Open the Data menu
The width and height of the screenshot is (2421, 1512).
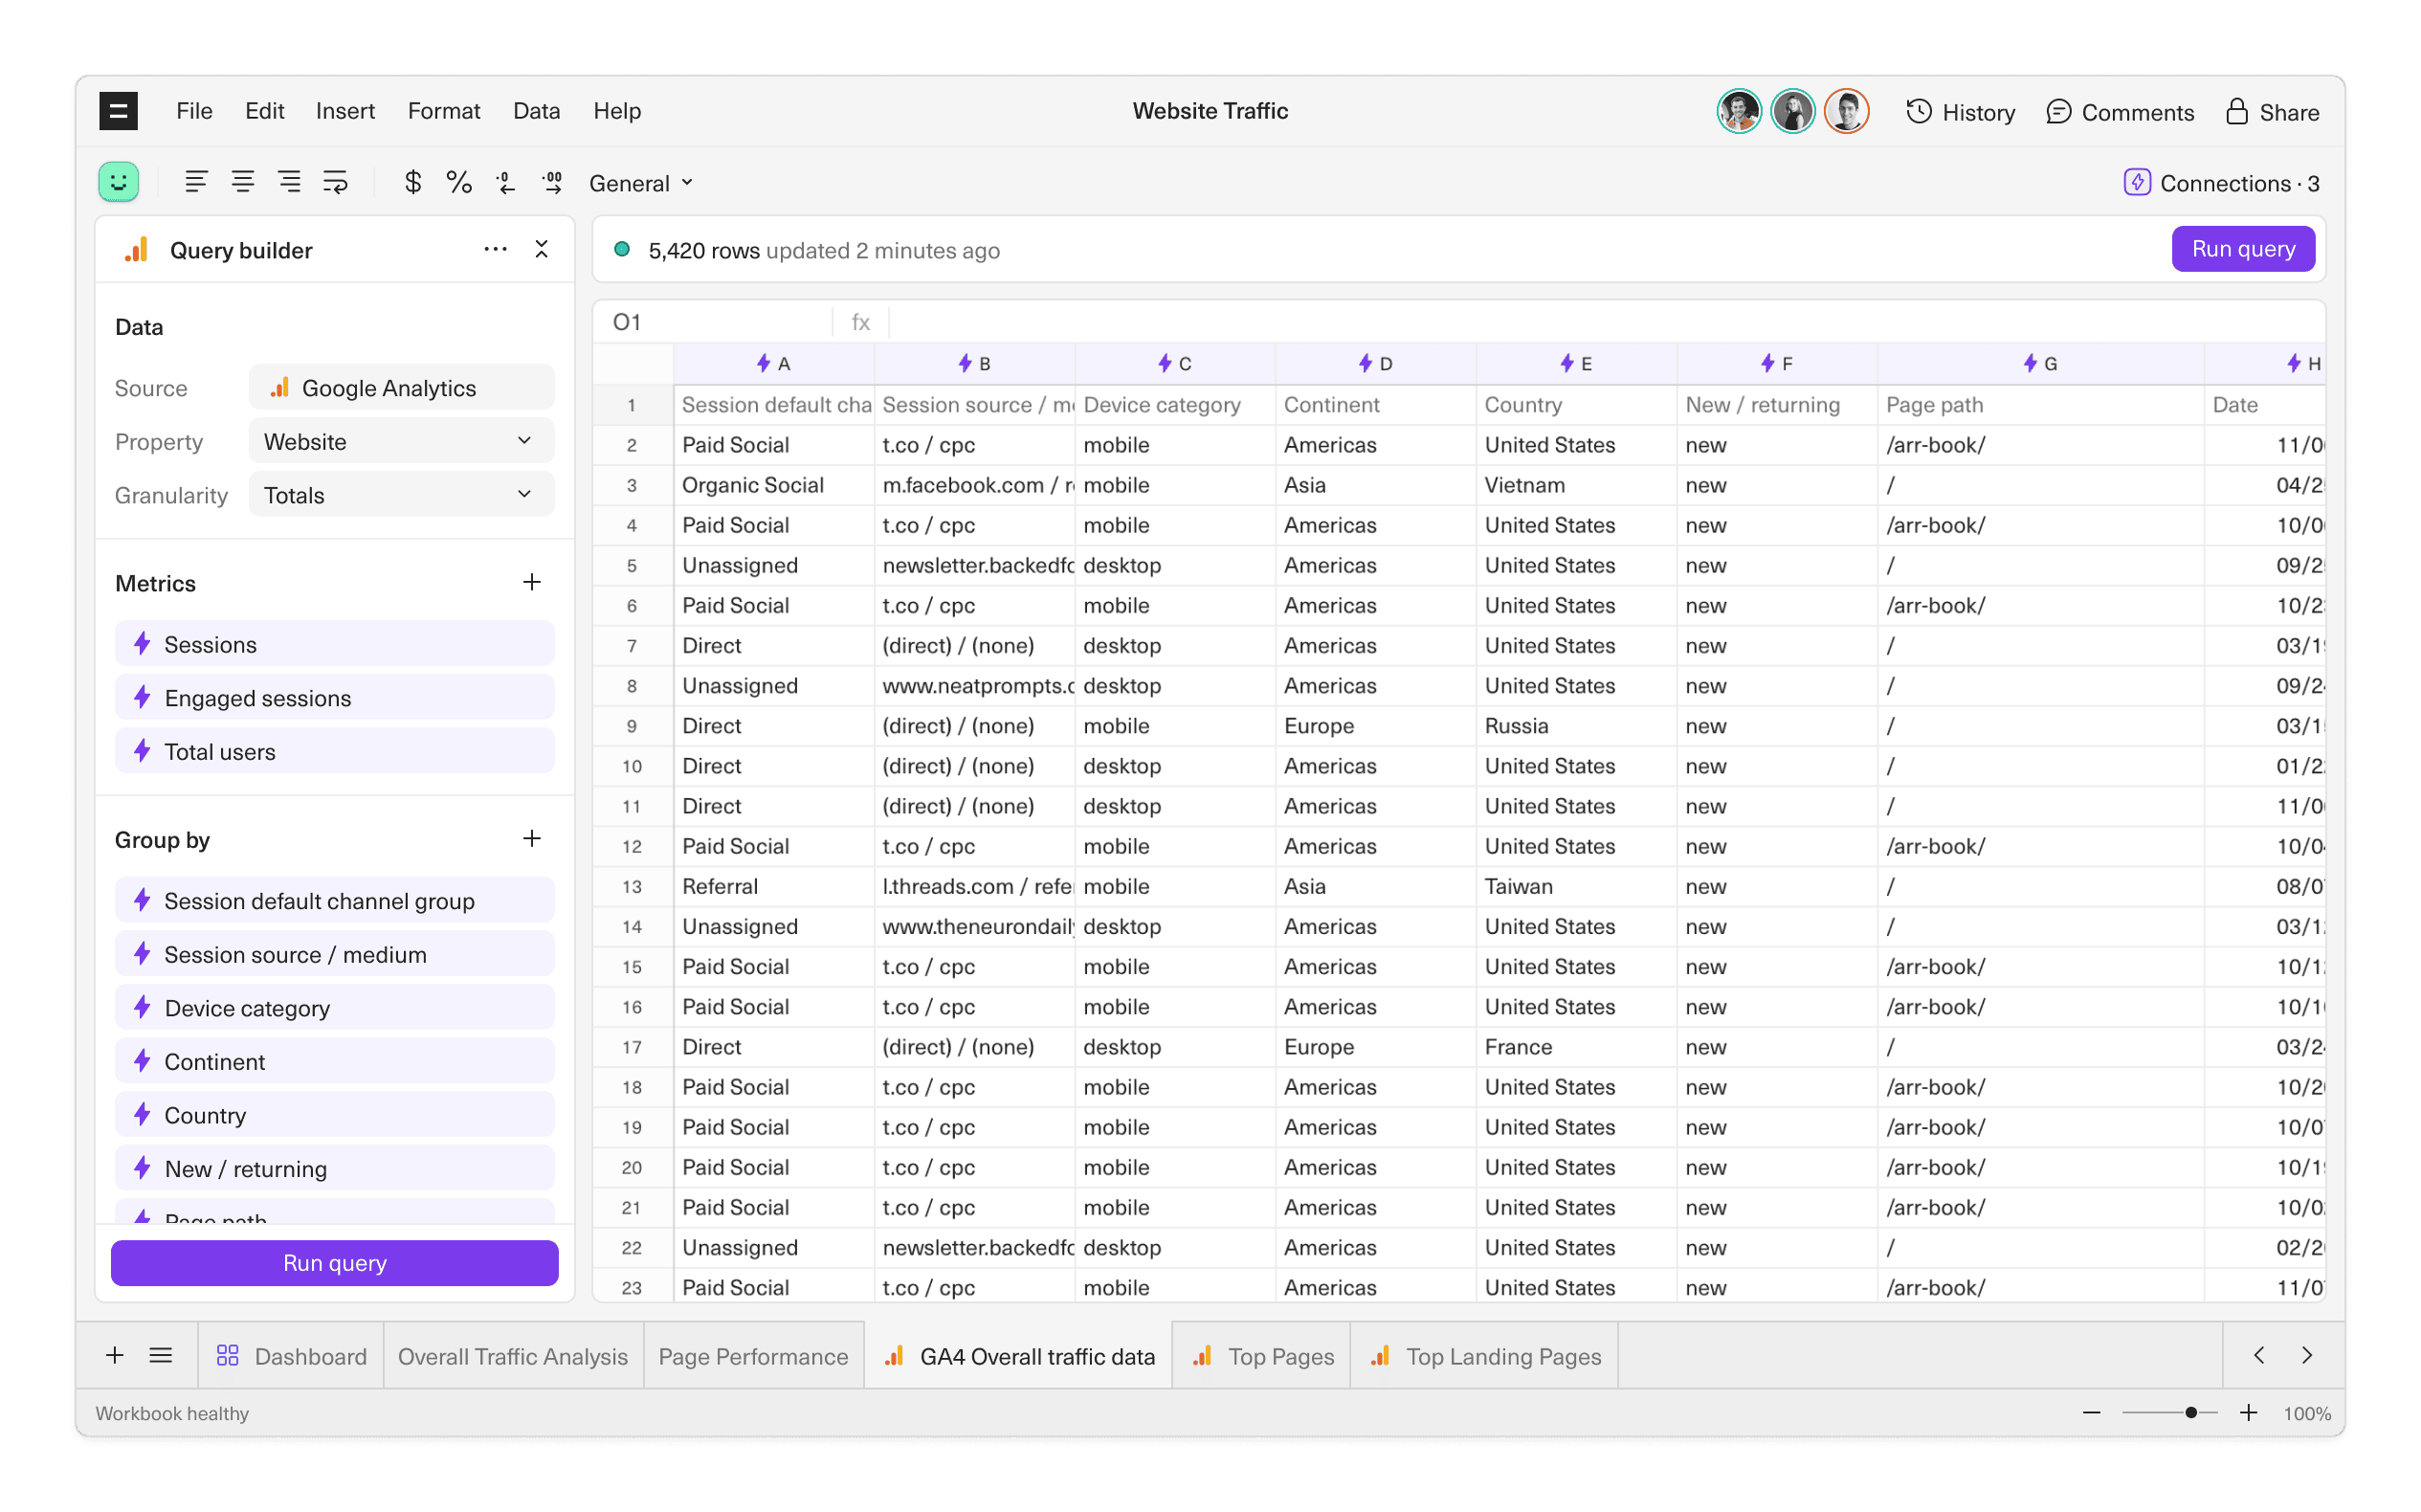[536, 111]
